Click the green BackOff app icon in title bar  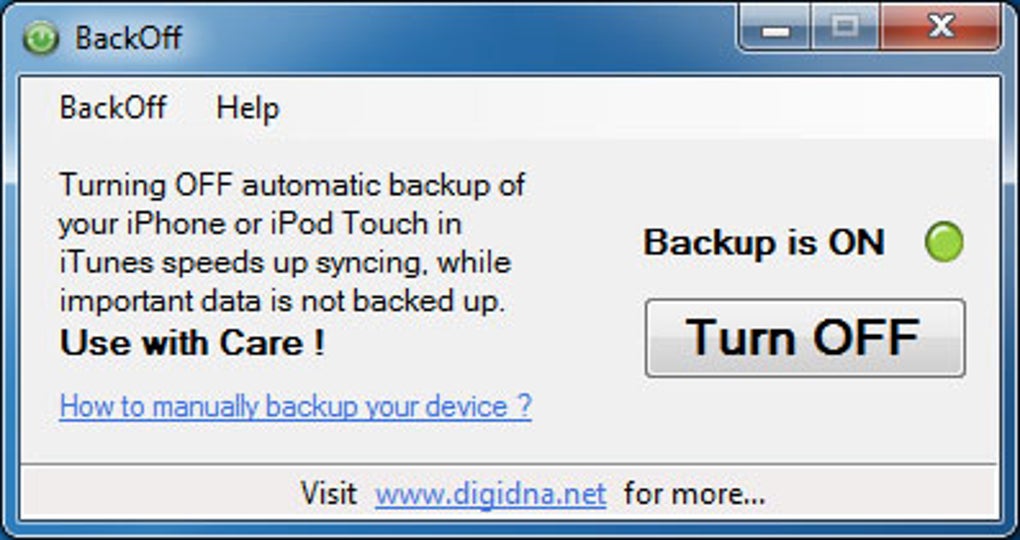point(40,38)
